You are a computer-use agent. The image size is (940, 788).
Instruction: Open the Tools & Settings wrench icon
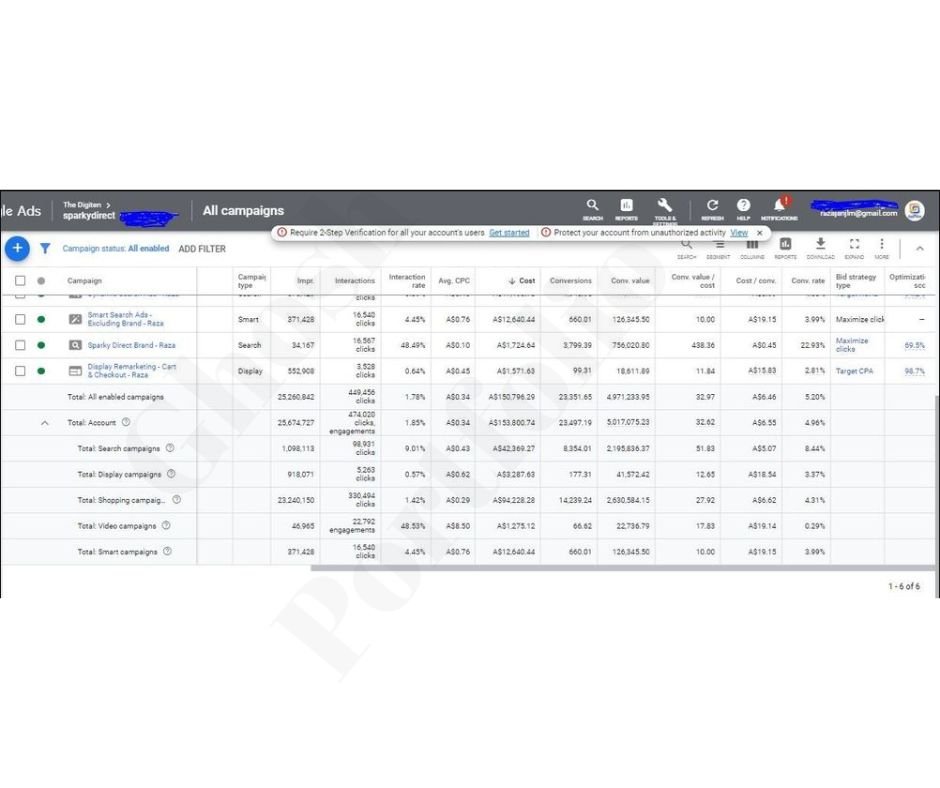tap(664, 206)
